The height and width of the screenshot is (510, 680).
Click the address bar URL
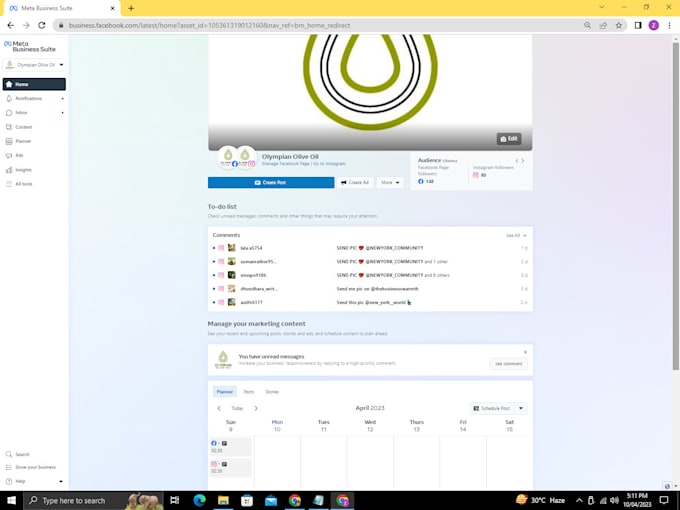(x=209, y=25)
